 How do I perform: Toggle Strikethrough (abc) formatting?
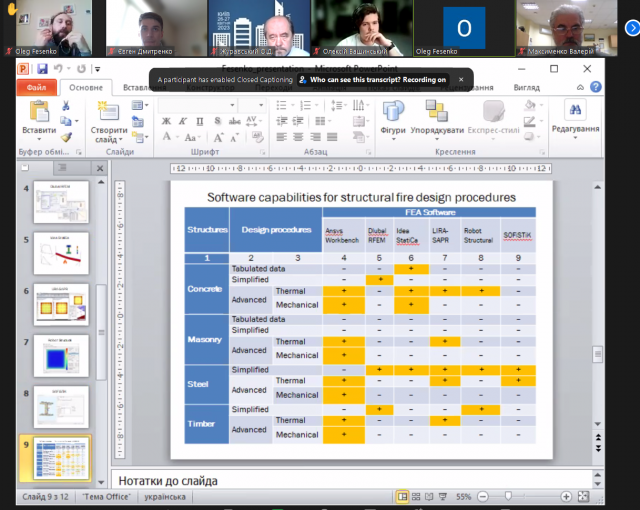pos(234,121)
